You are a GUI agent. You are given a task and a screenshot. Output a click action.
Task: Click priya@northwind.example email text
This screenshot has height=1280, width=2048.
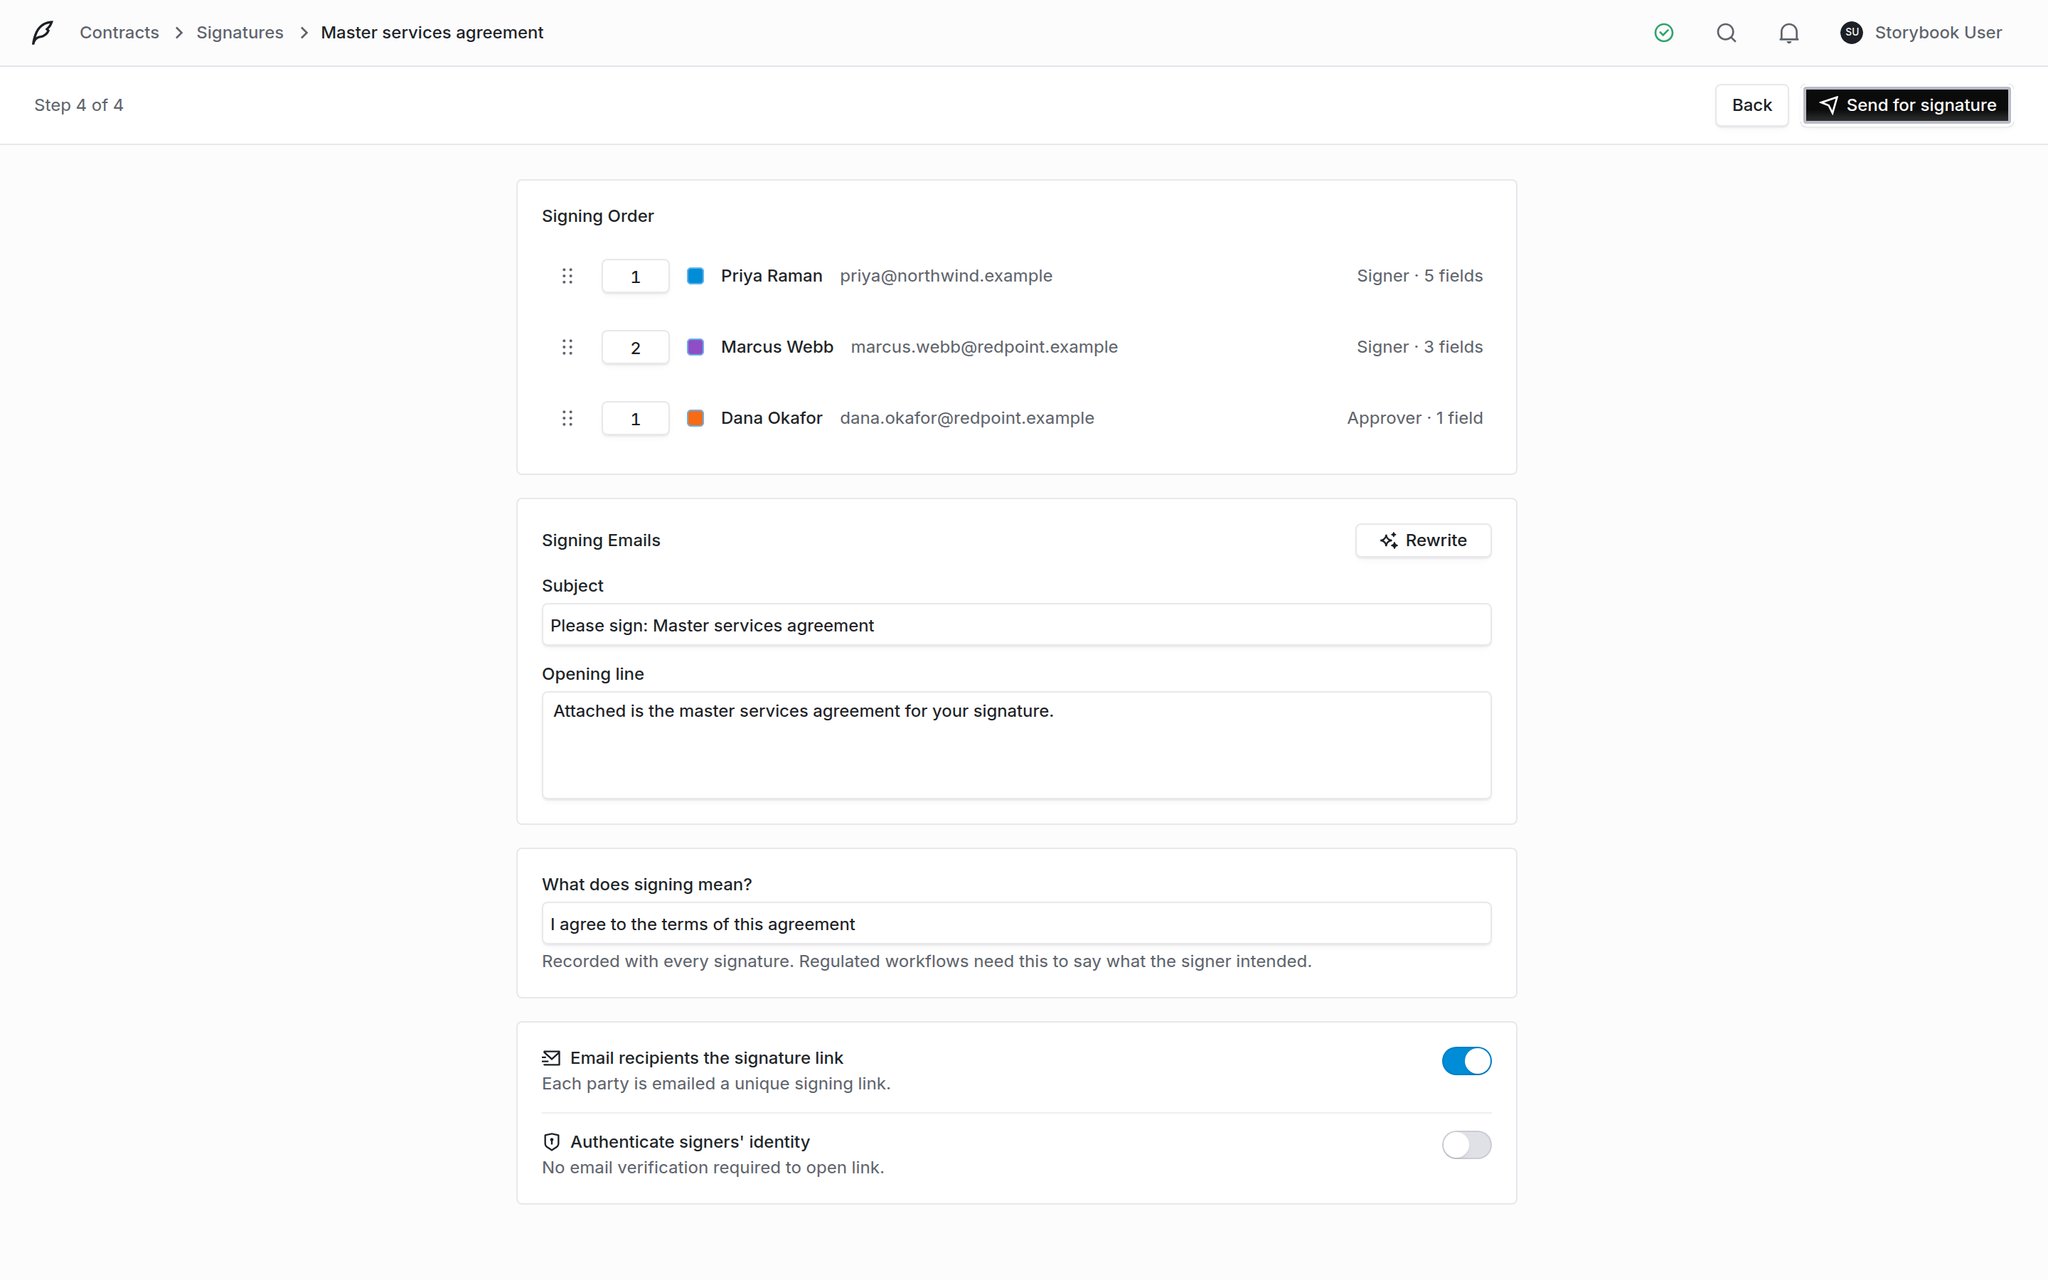[x=946, y=276]
